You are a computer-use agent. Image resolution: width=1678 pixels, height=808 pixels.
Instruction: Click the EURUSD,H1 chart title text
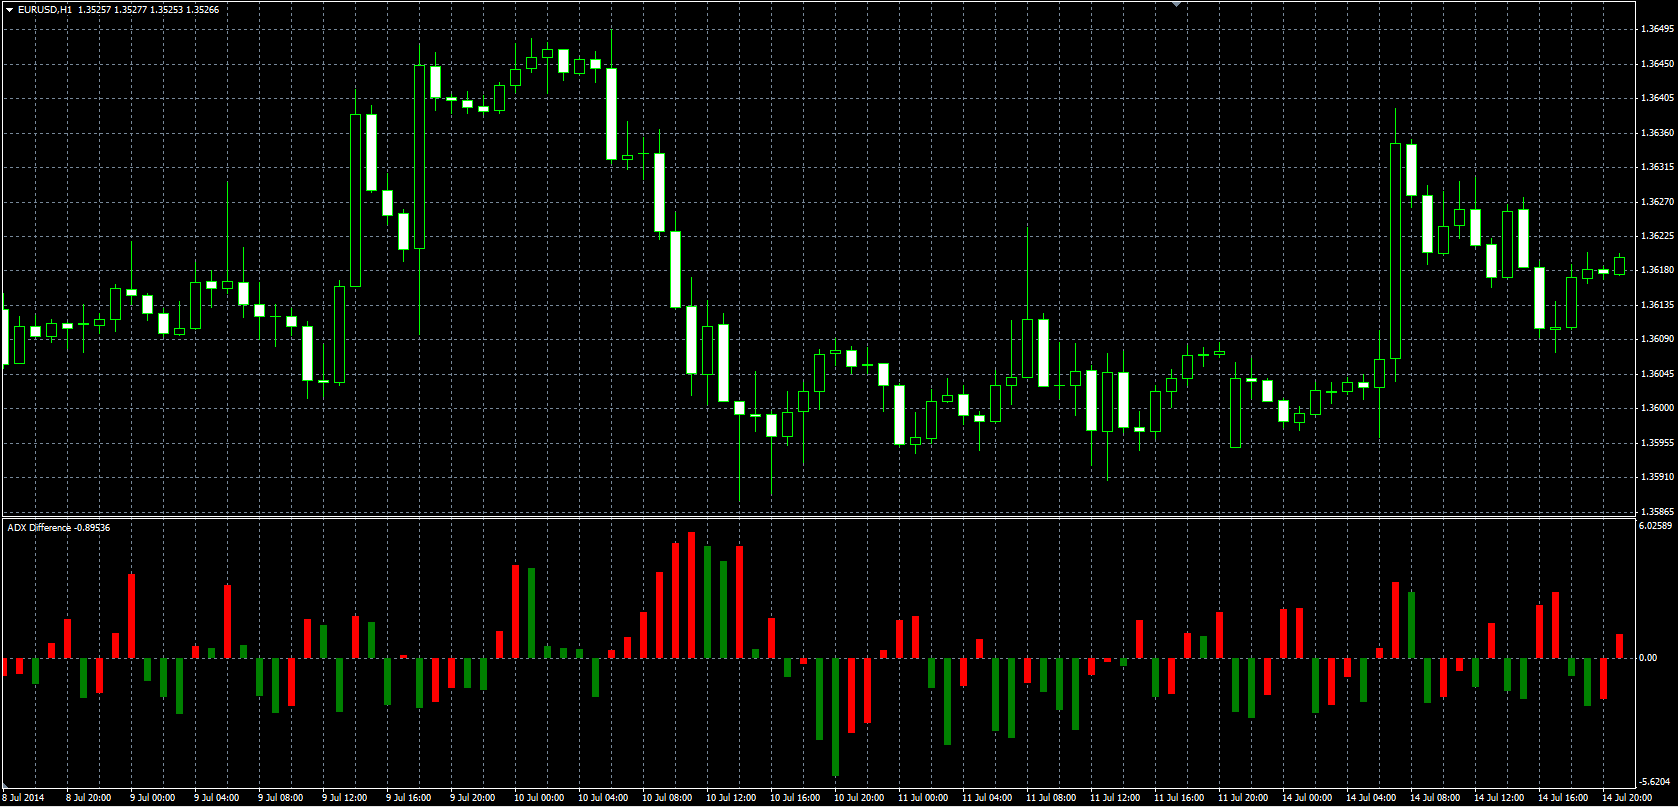click(x=45, y=10)
